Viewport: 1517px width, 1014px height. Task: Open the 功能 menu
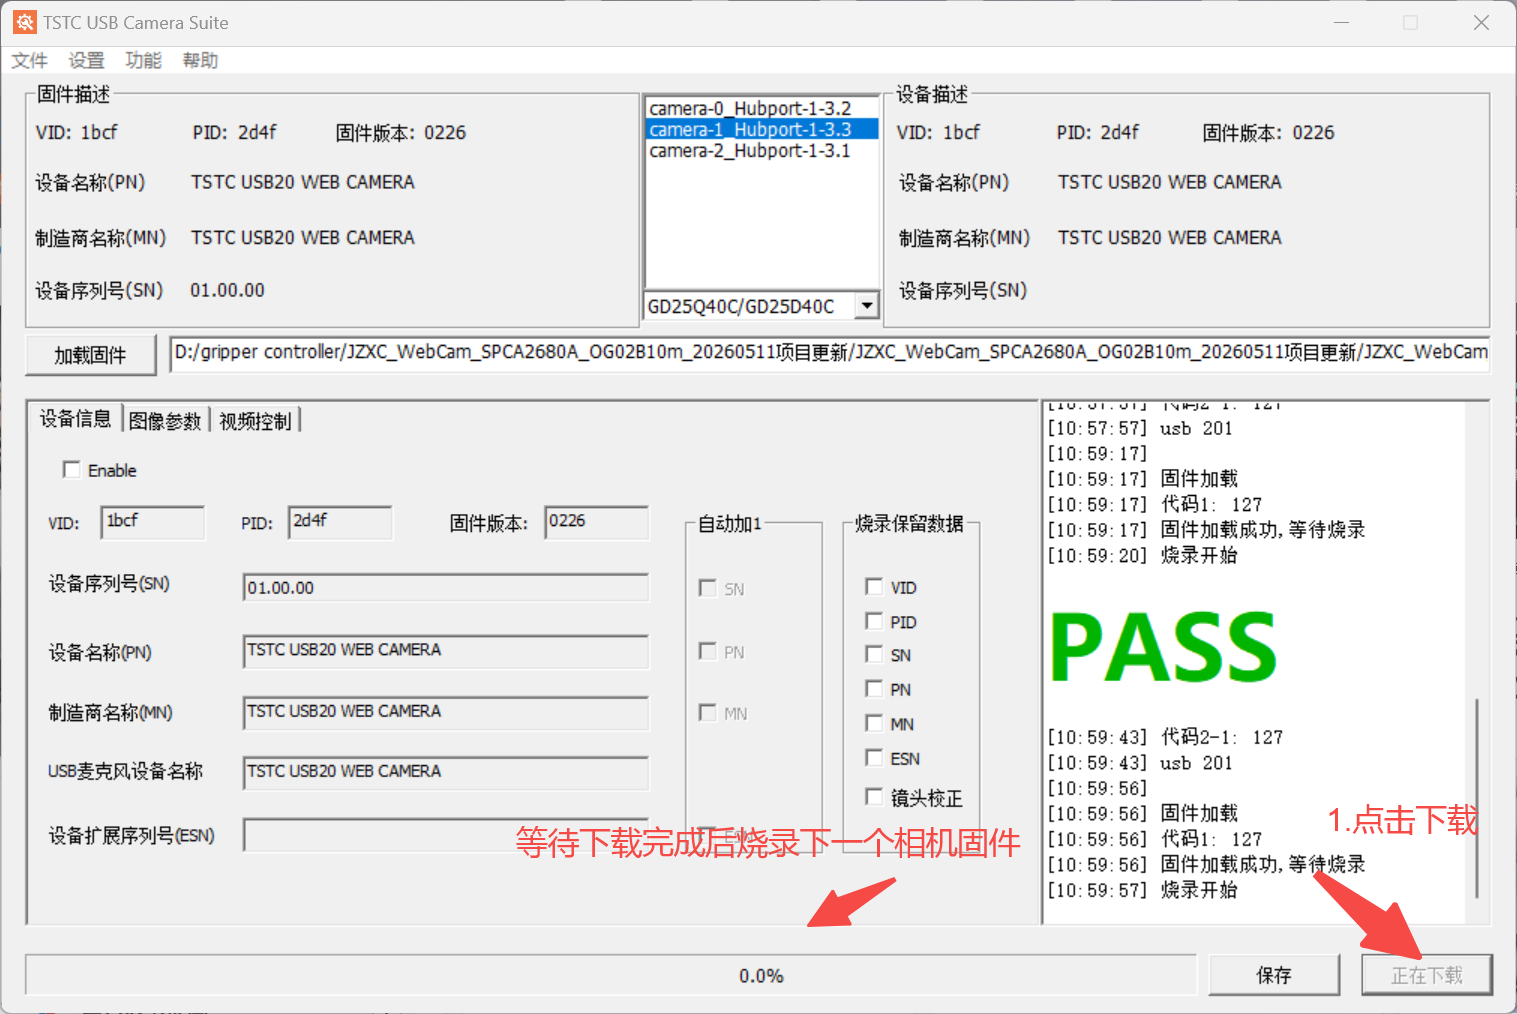143,60
